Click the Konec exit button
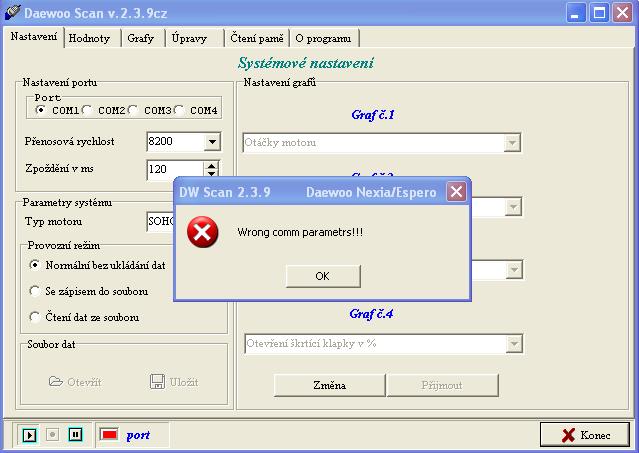This screenshot has width=639, height=453. (x=585, y=435)
